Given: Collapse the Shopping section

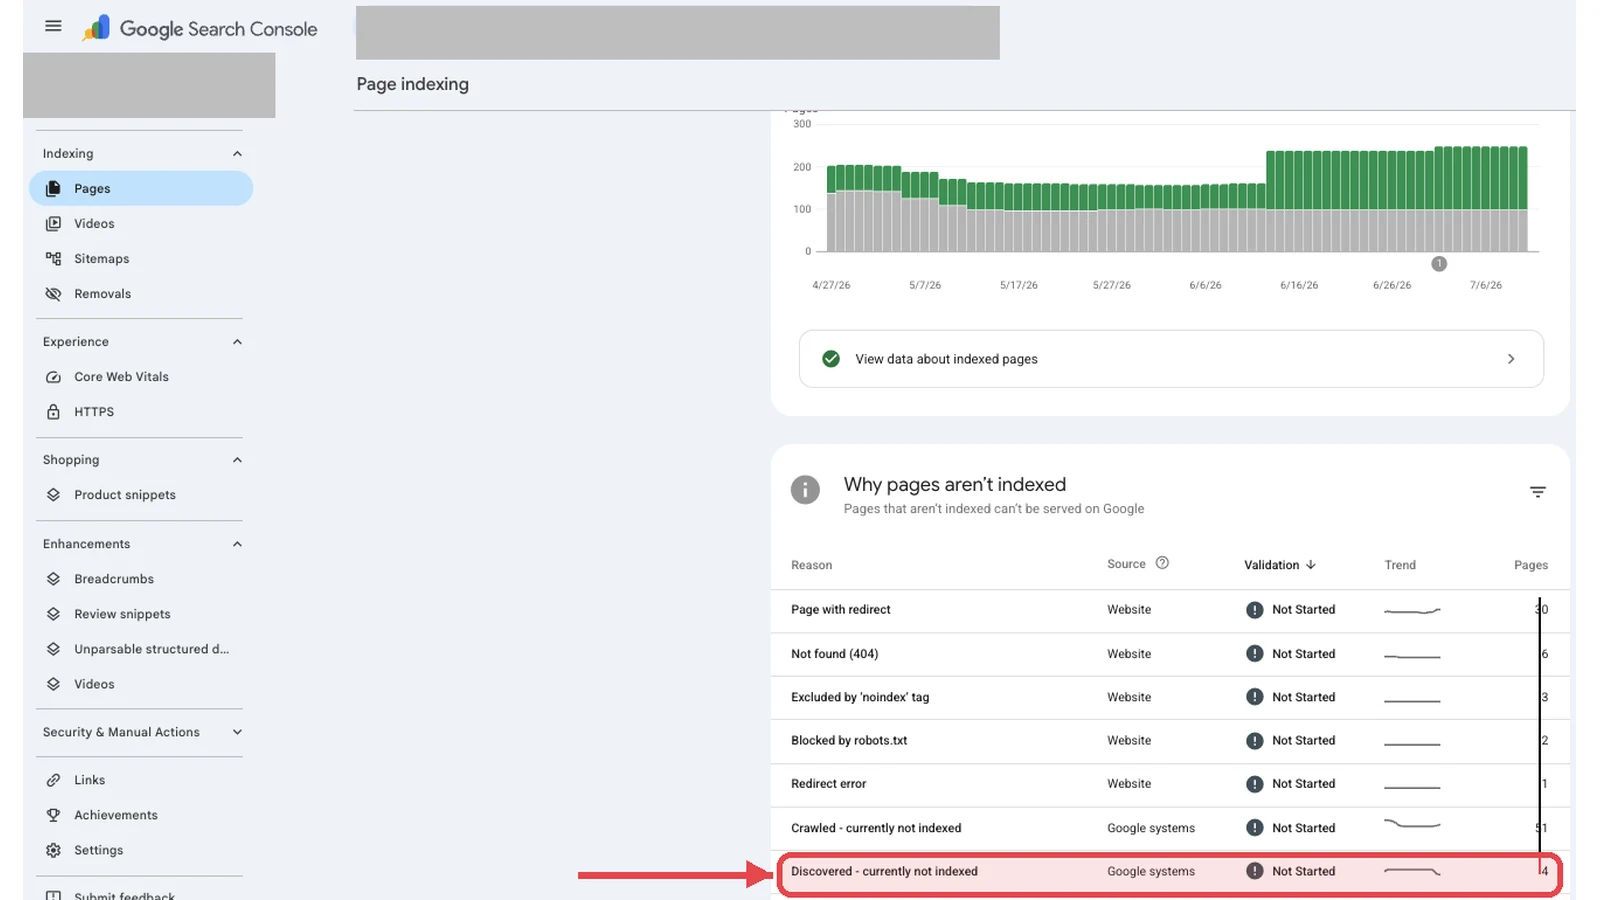Looking at the screenshot, I should coord(237,459).
